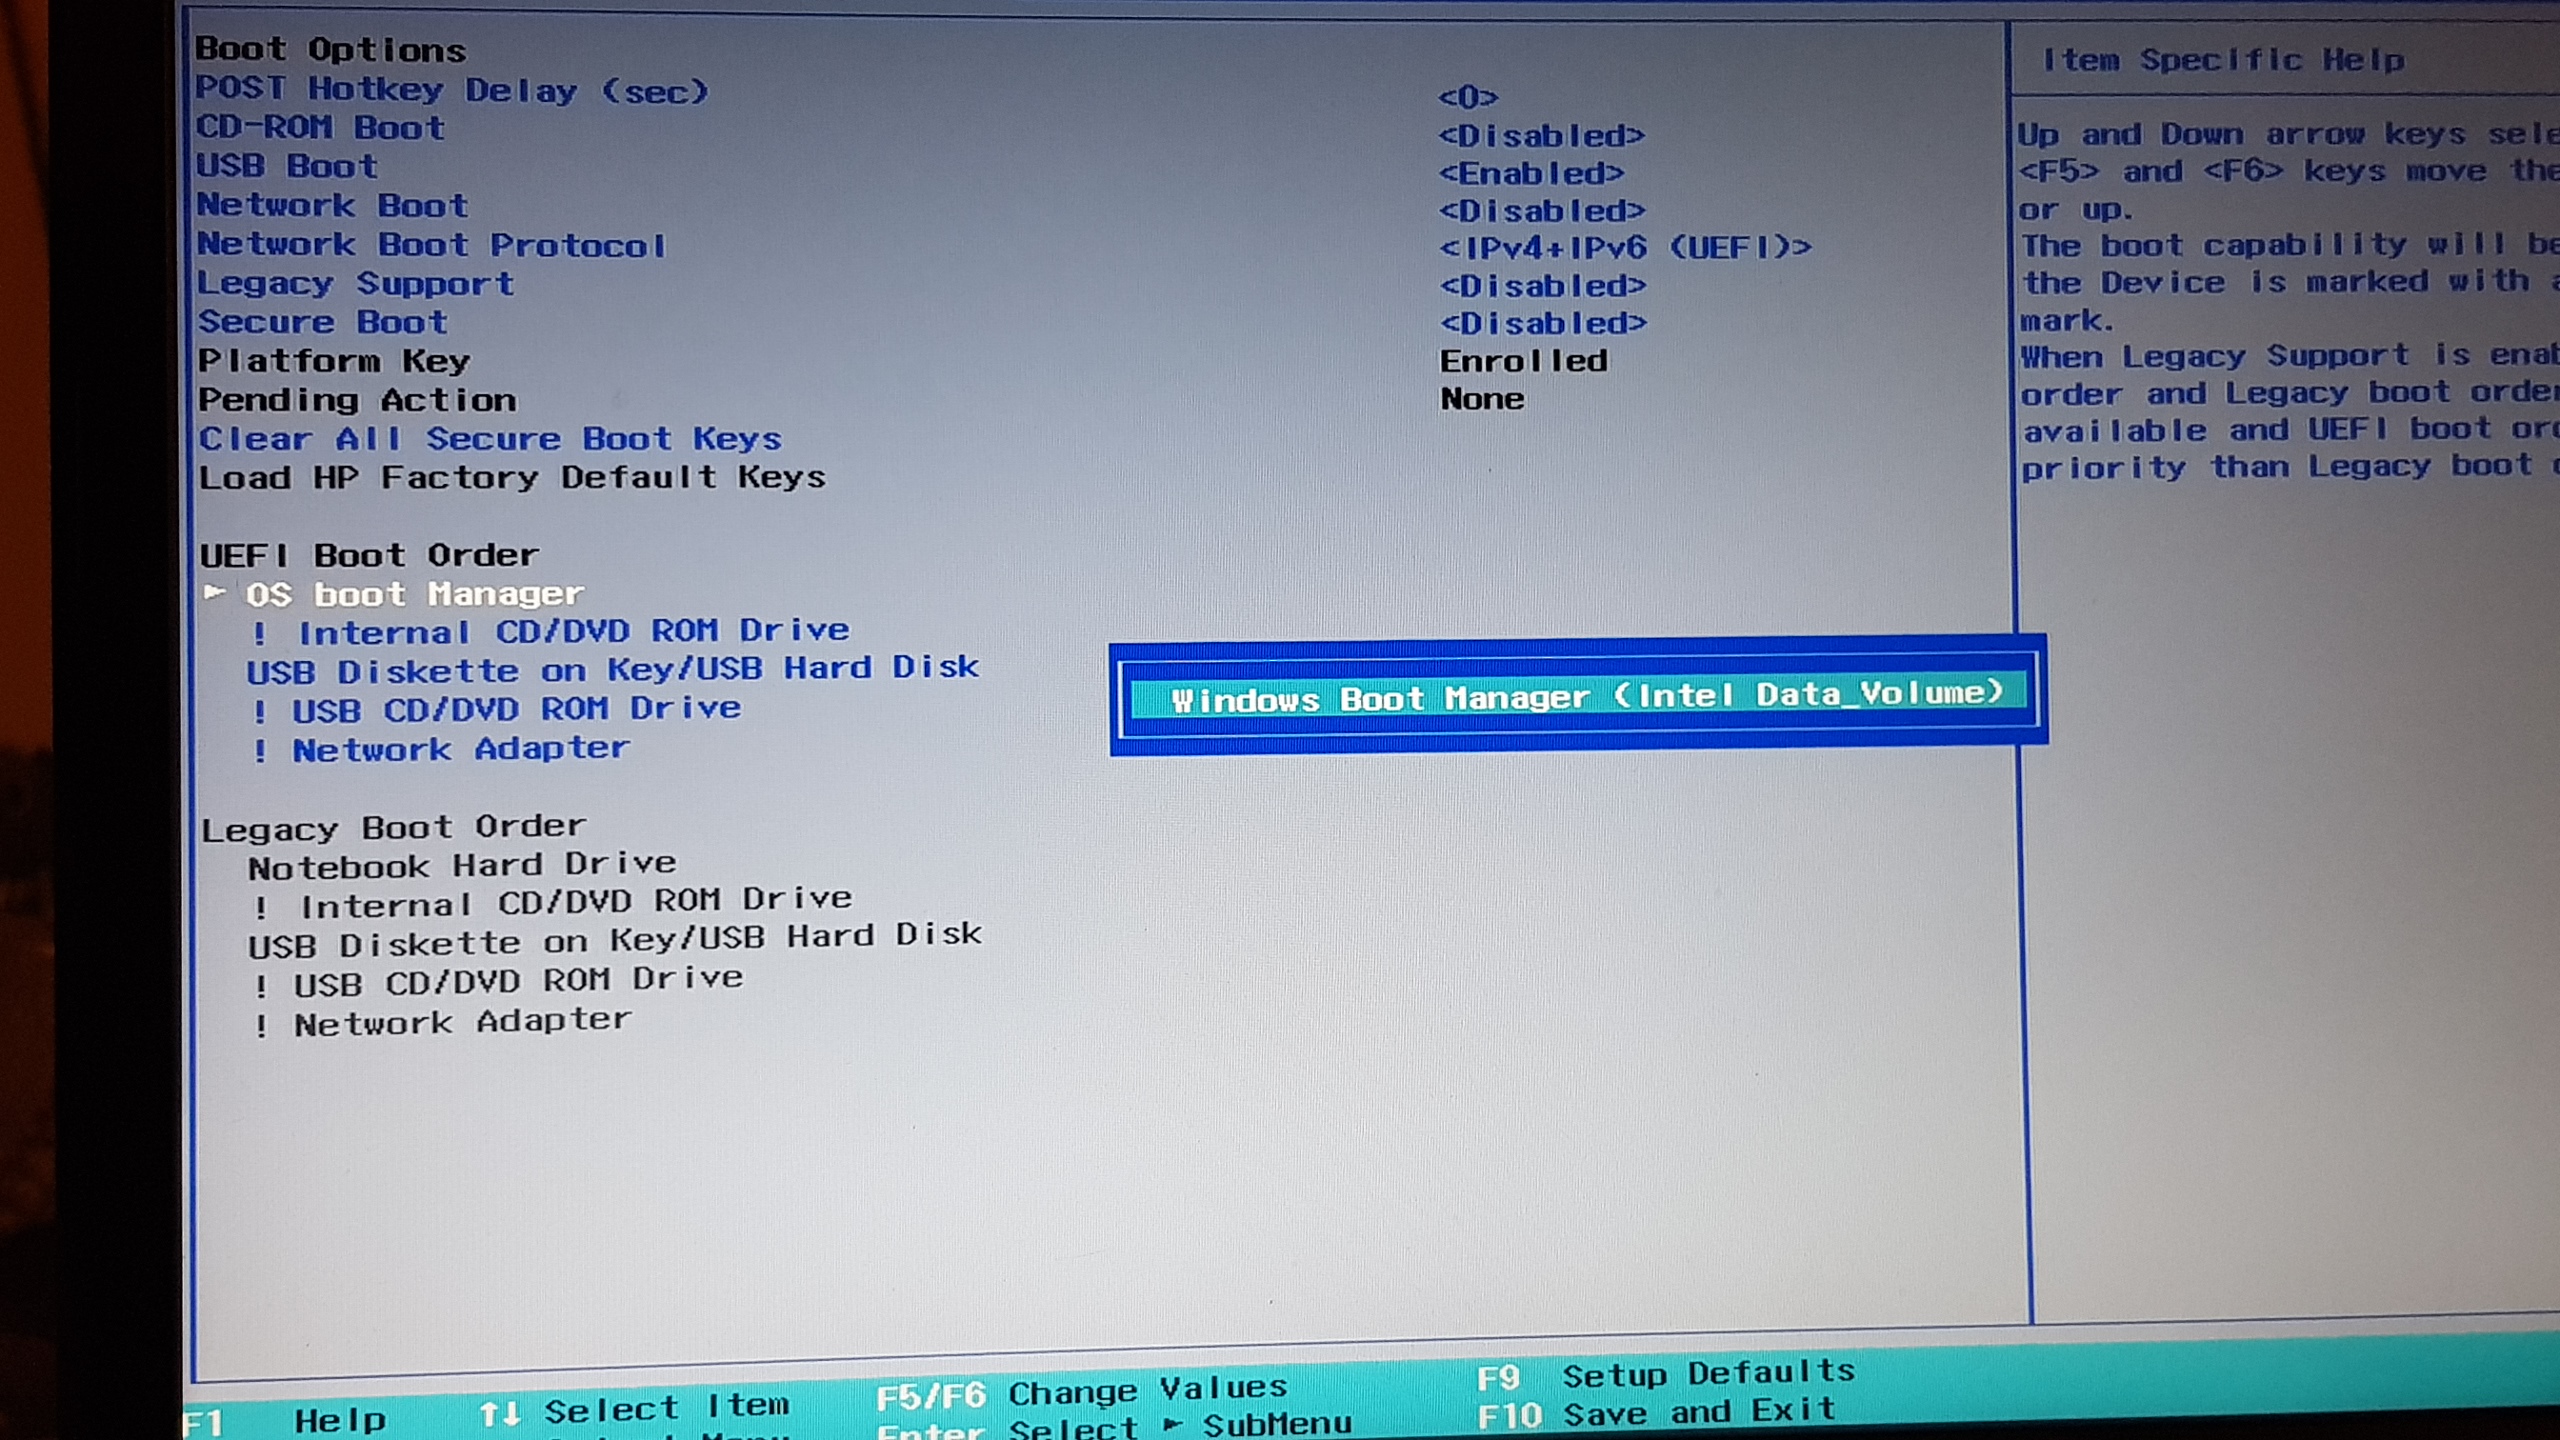
Task: Toggle the CD-ROM Boot Disabled value
Action: click(x=1540, y=135)
